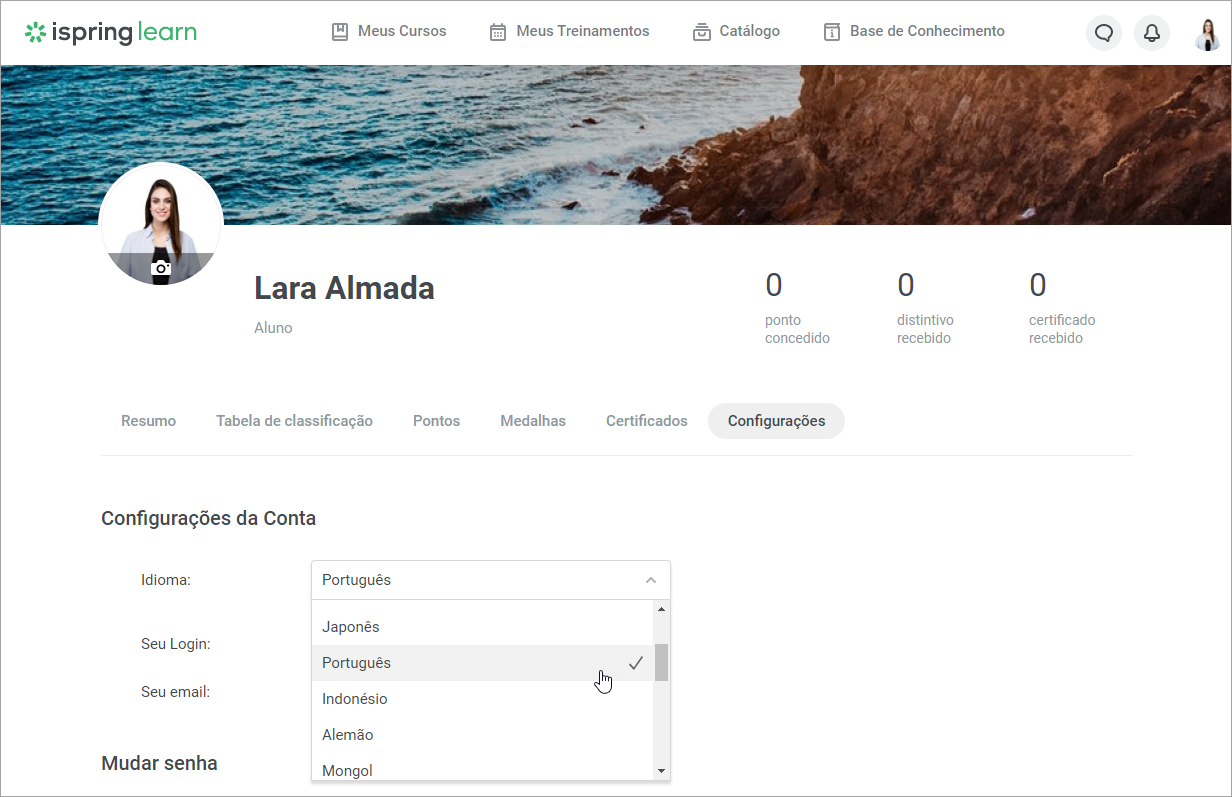Screen dimensions: 1232x797
Task: Open the Catálogo section
Action: (x=736, y=31)
